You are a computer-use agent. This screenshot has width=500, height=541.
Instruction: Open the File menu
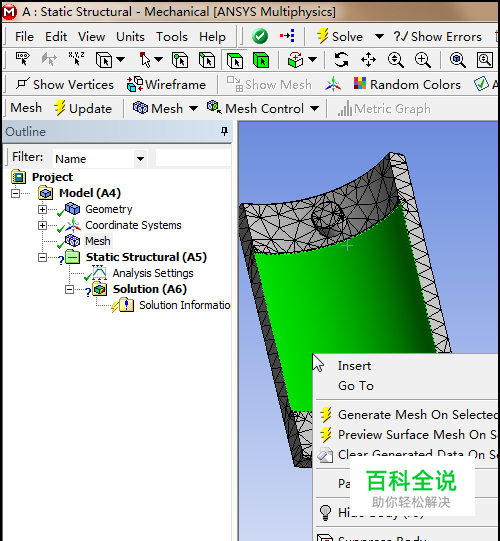click(24, 37)
